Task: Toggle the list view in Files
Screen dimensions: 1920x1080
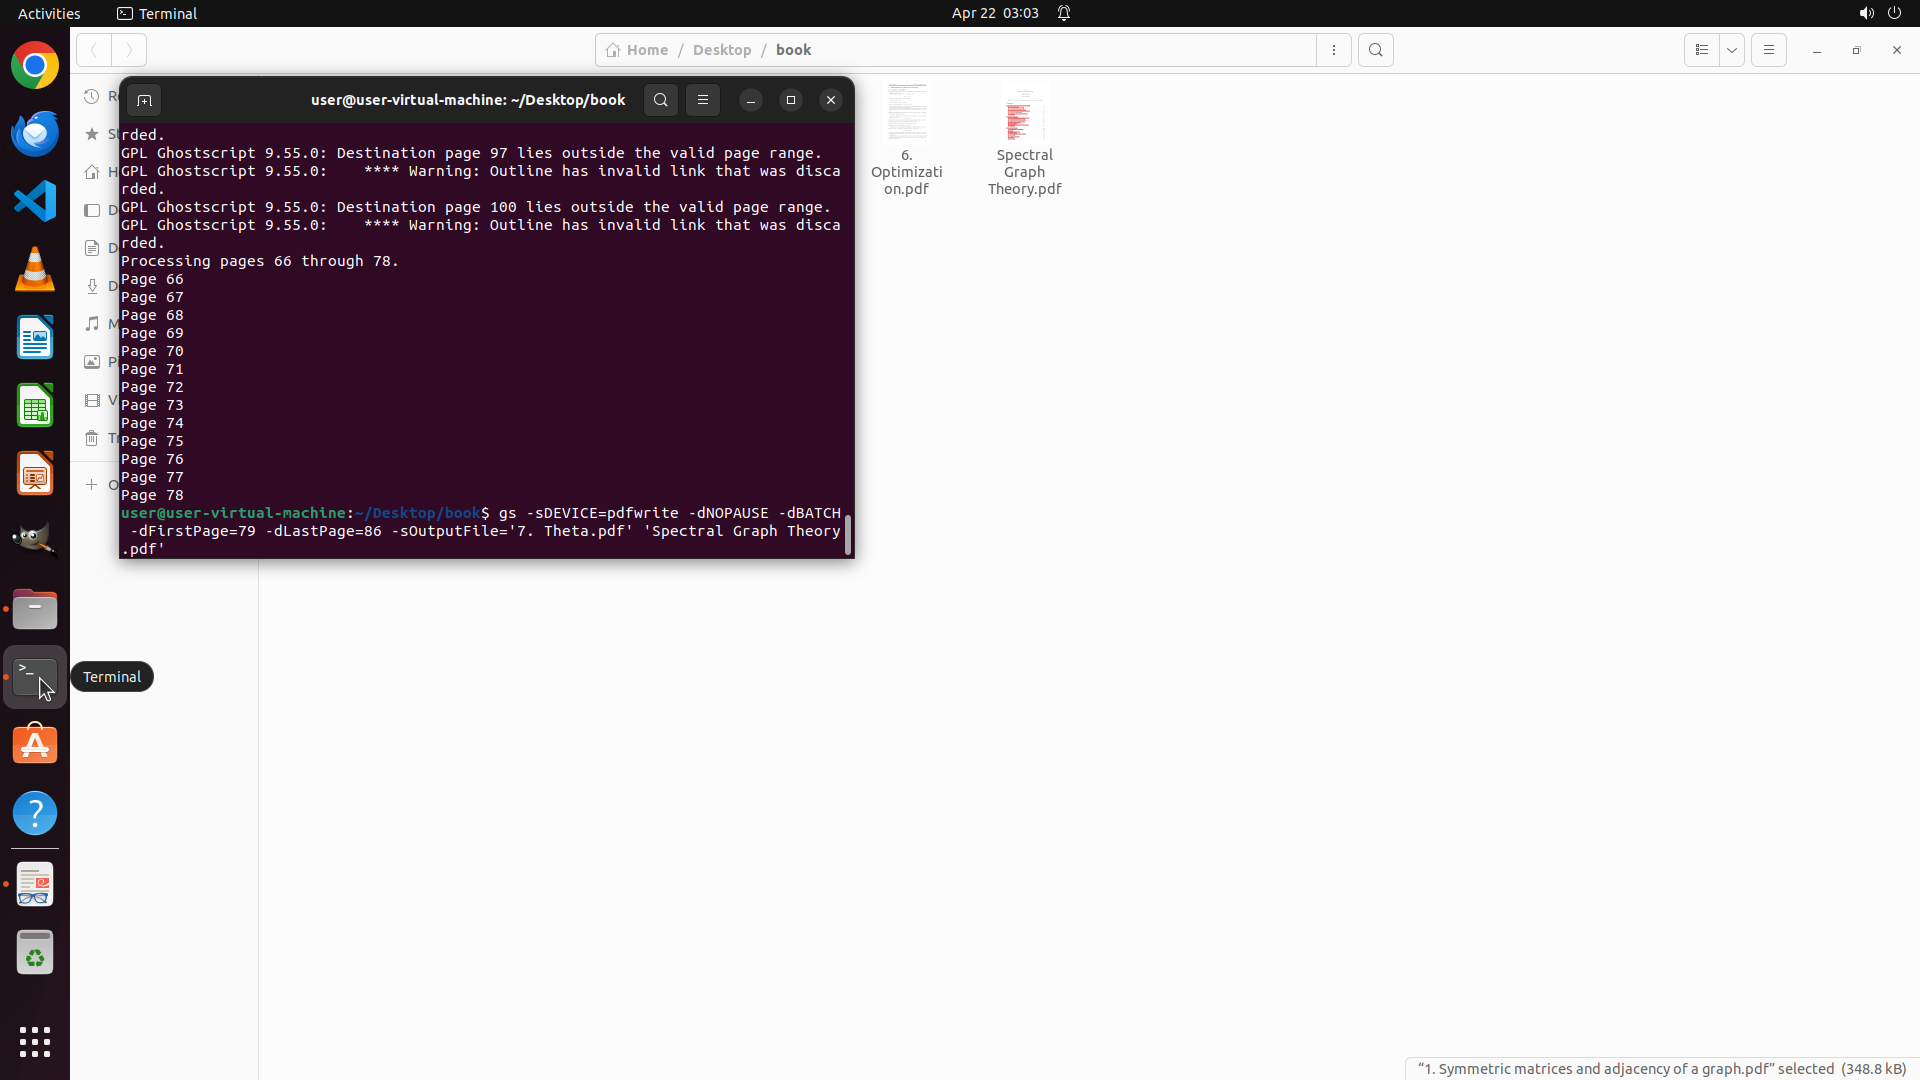Action: click(x=1701, y=50)
